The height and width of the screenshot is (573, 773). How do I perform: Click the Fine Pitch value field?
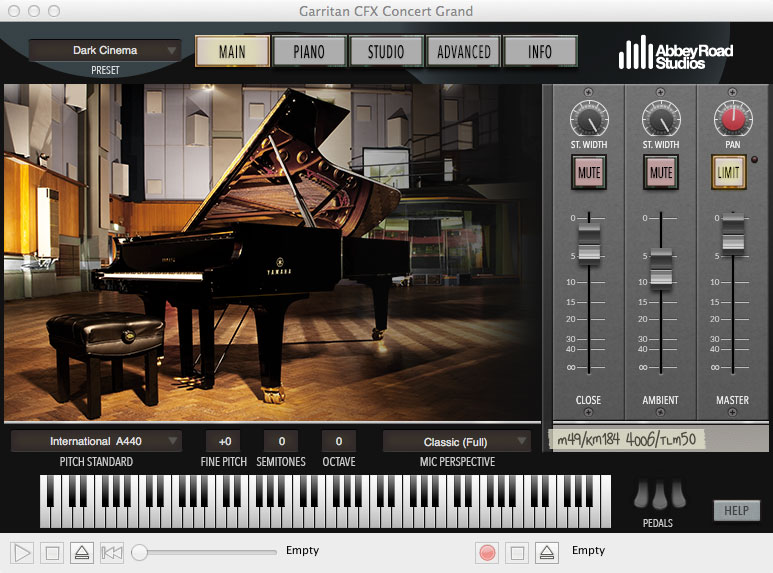point(223,441)
